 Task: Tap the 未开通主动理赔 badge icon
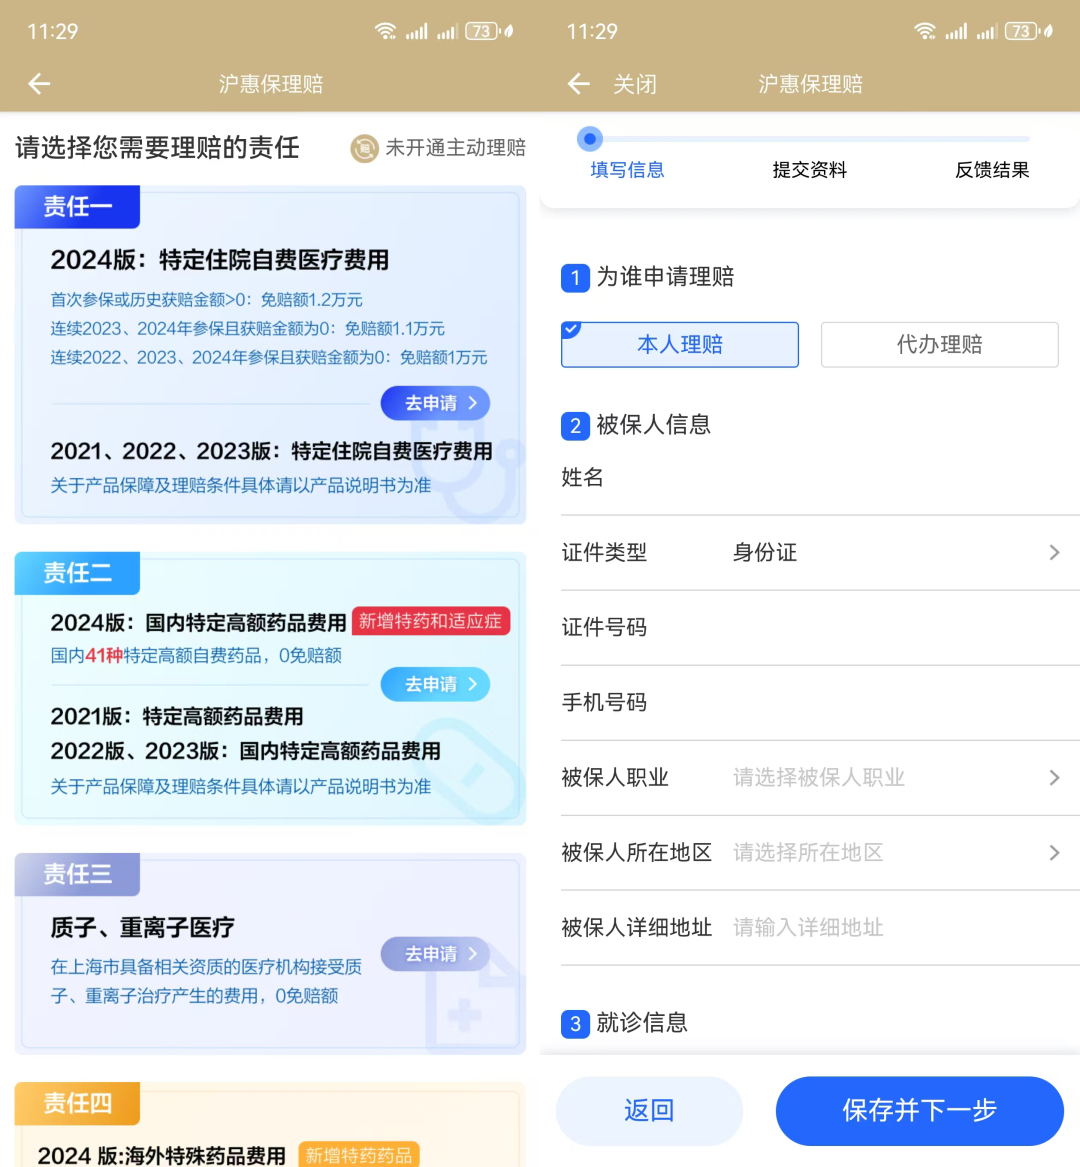(x=365, y=148)
